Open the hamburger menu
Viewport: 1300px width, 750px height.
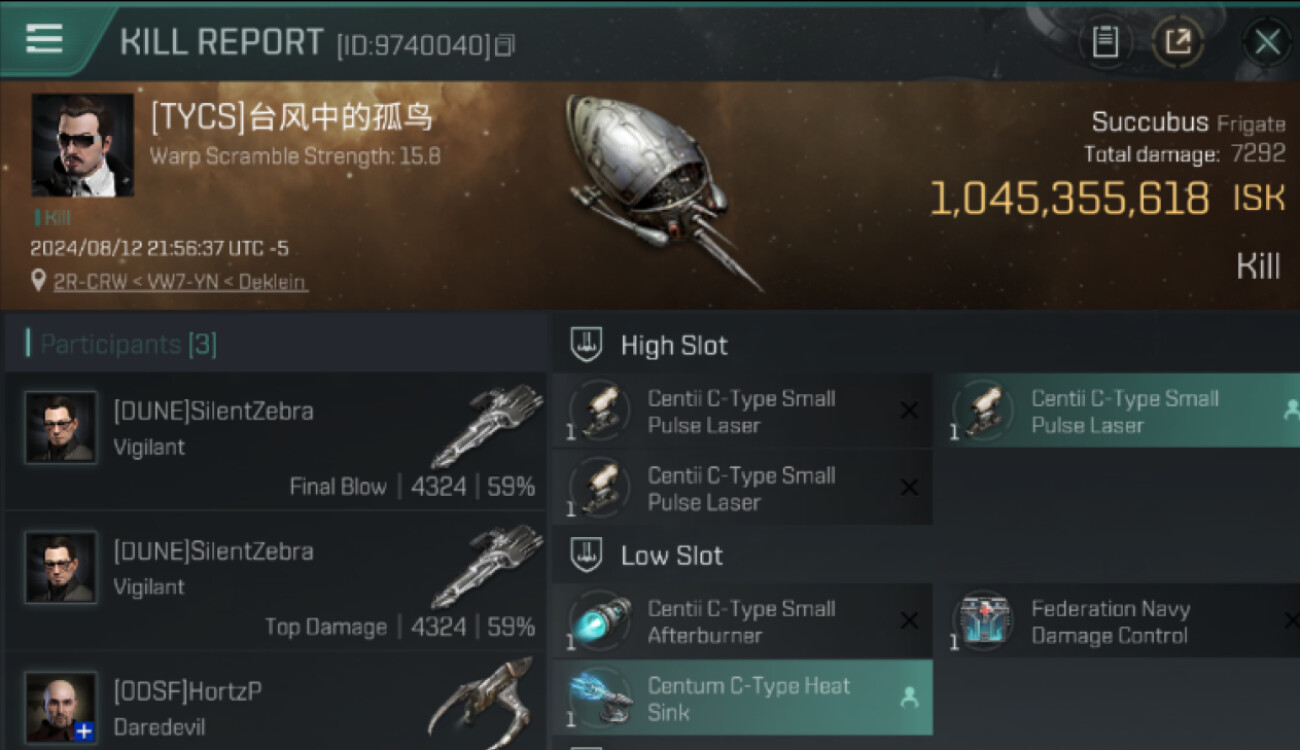click(x=44, y=39)
